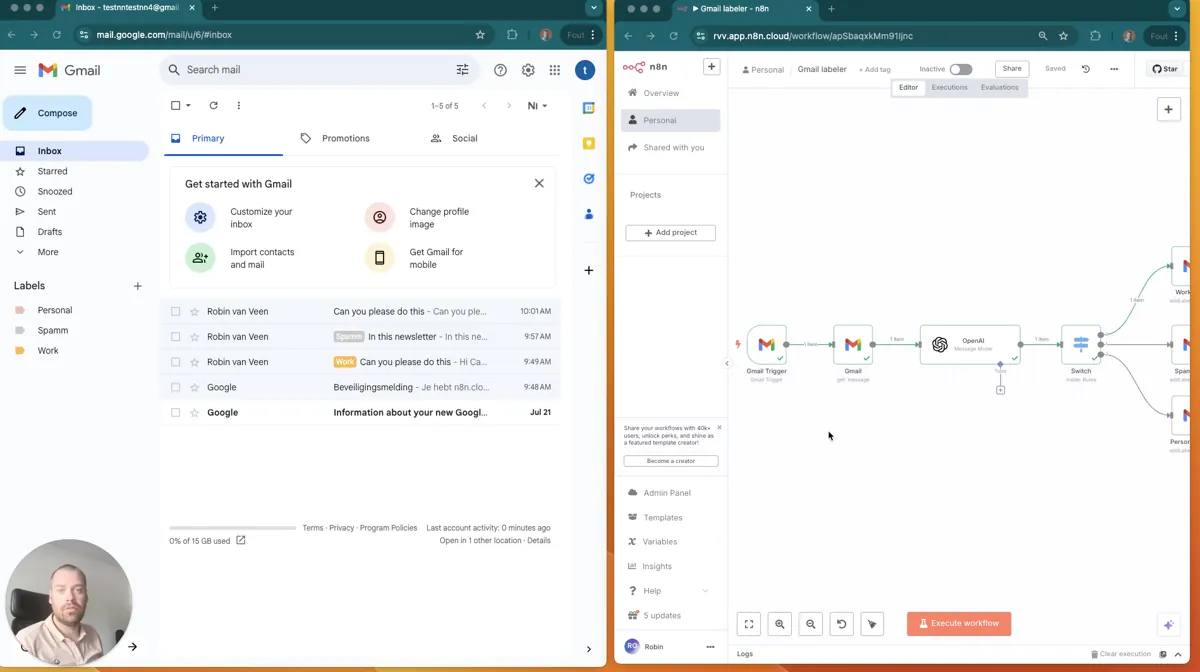Screen dimensions: 1200x672
Task: Click the account activity Details link
Action: click(539, 541)
